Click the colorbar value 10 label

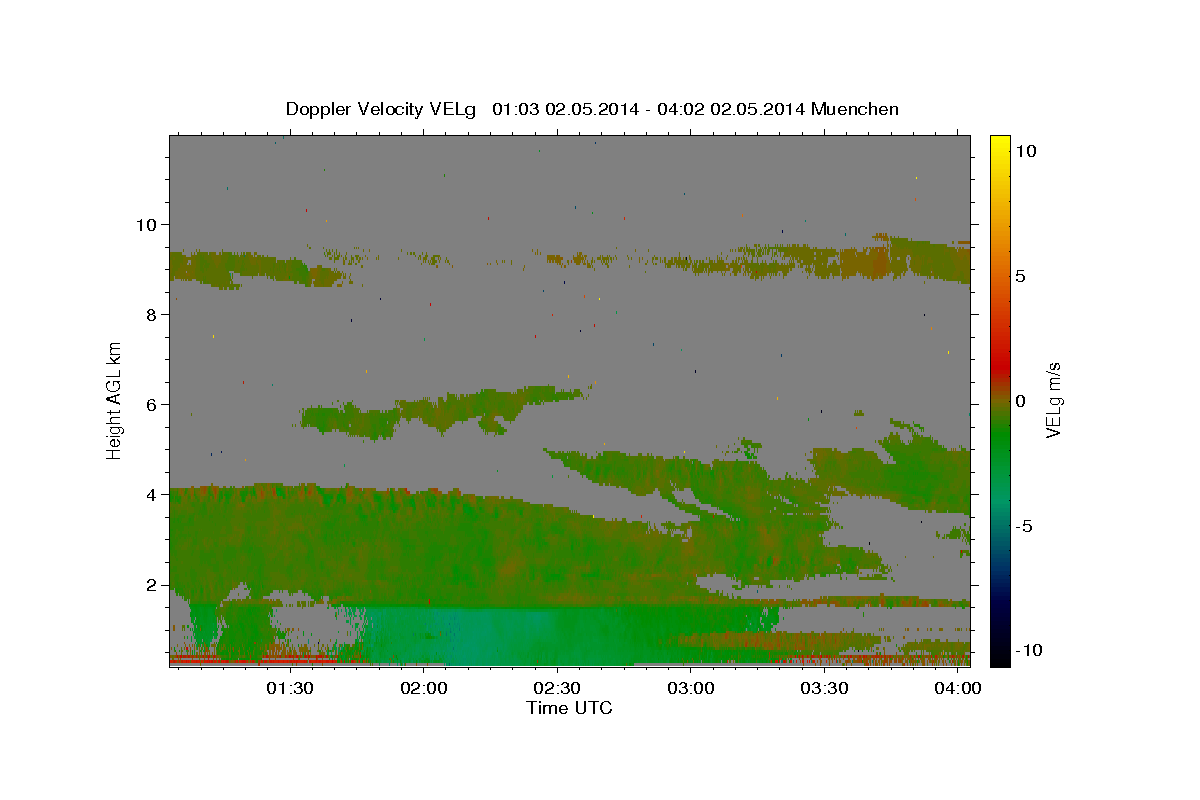(1025, 150)
